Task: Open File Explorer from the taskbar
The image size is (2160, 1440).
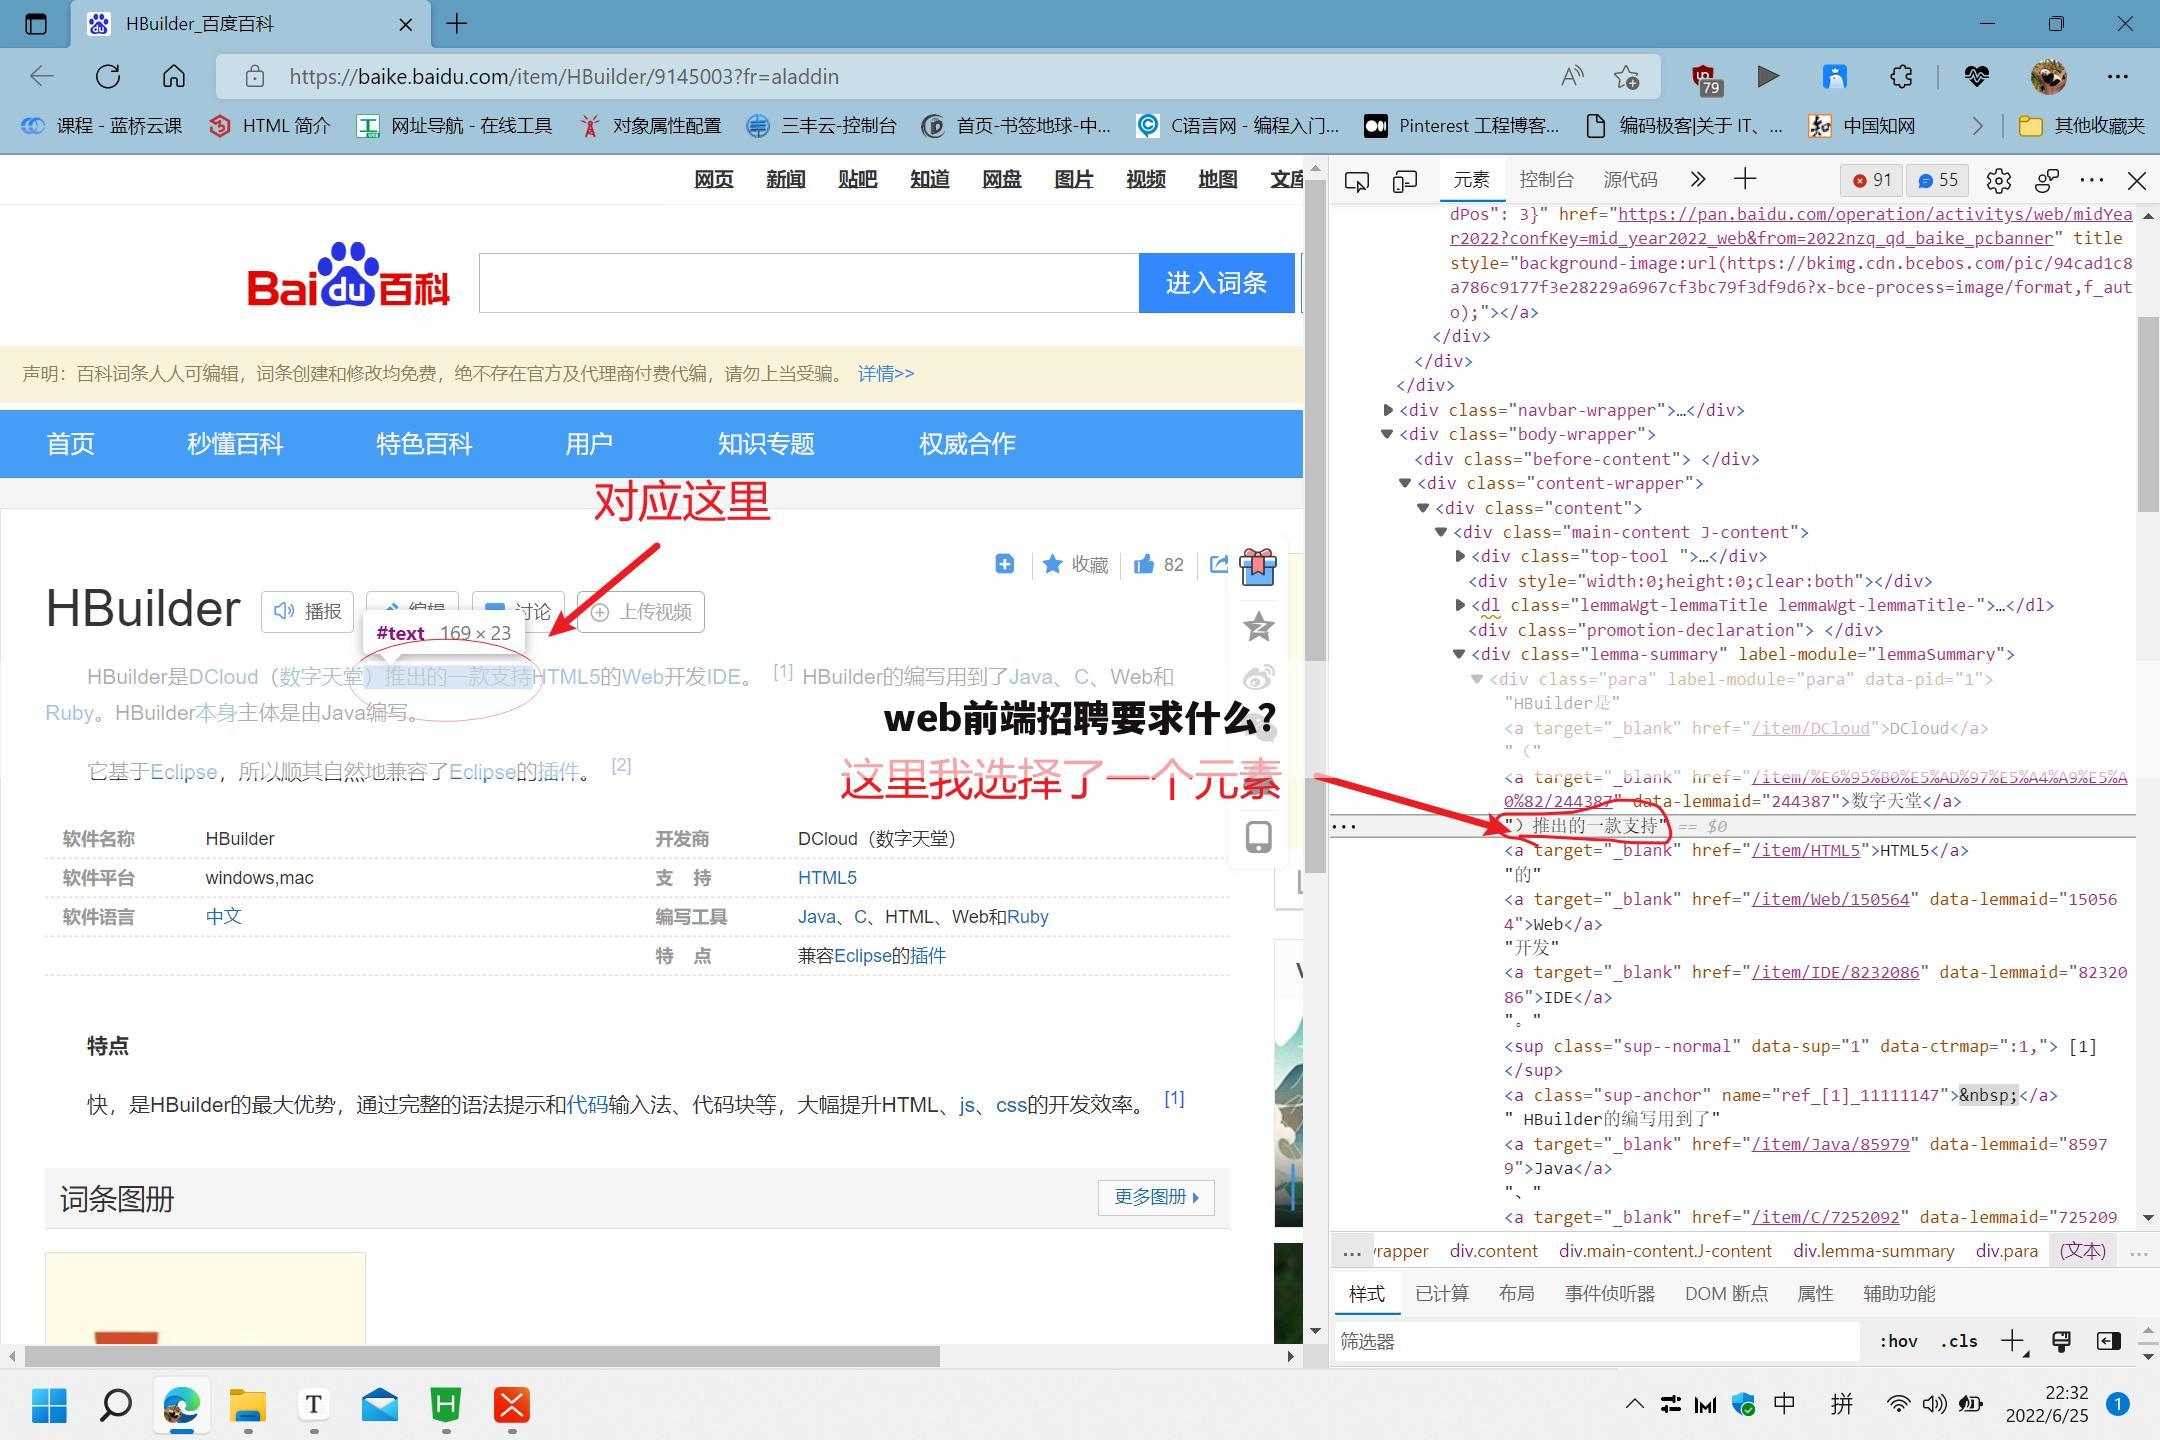Action: 247,1405
